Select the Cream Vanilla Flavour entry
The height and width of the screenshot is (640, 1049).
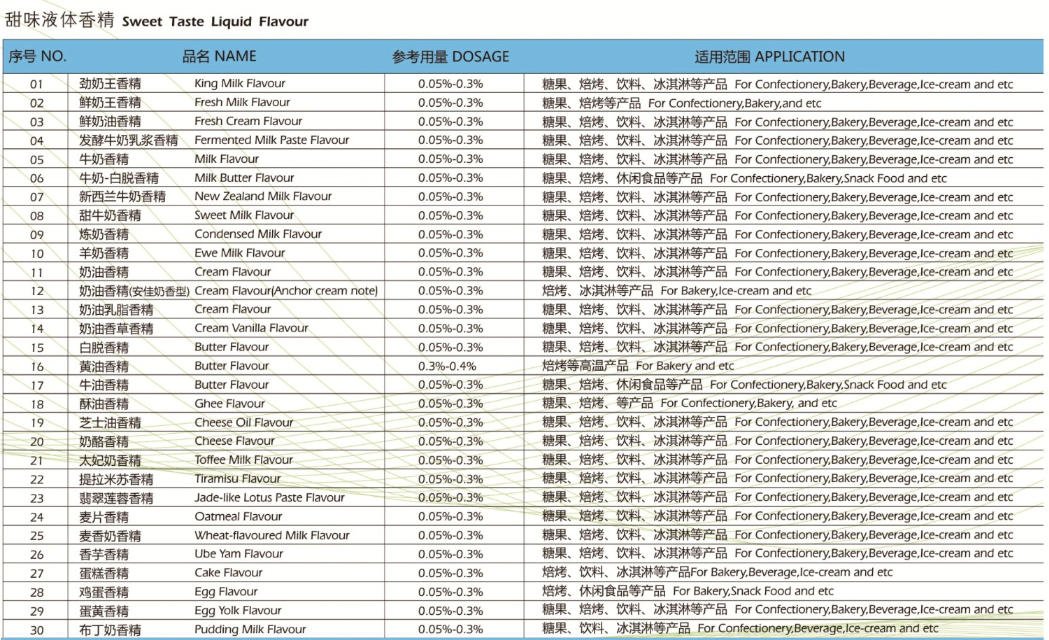tap(251, 328)
